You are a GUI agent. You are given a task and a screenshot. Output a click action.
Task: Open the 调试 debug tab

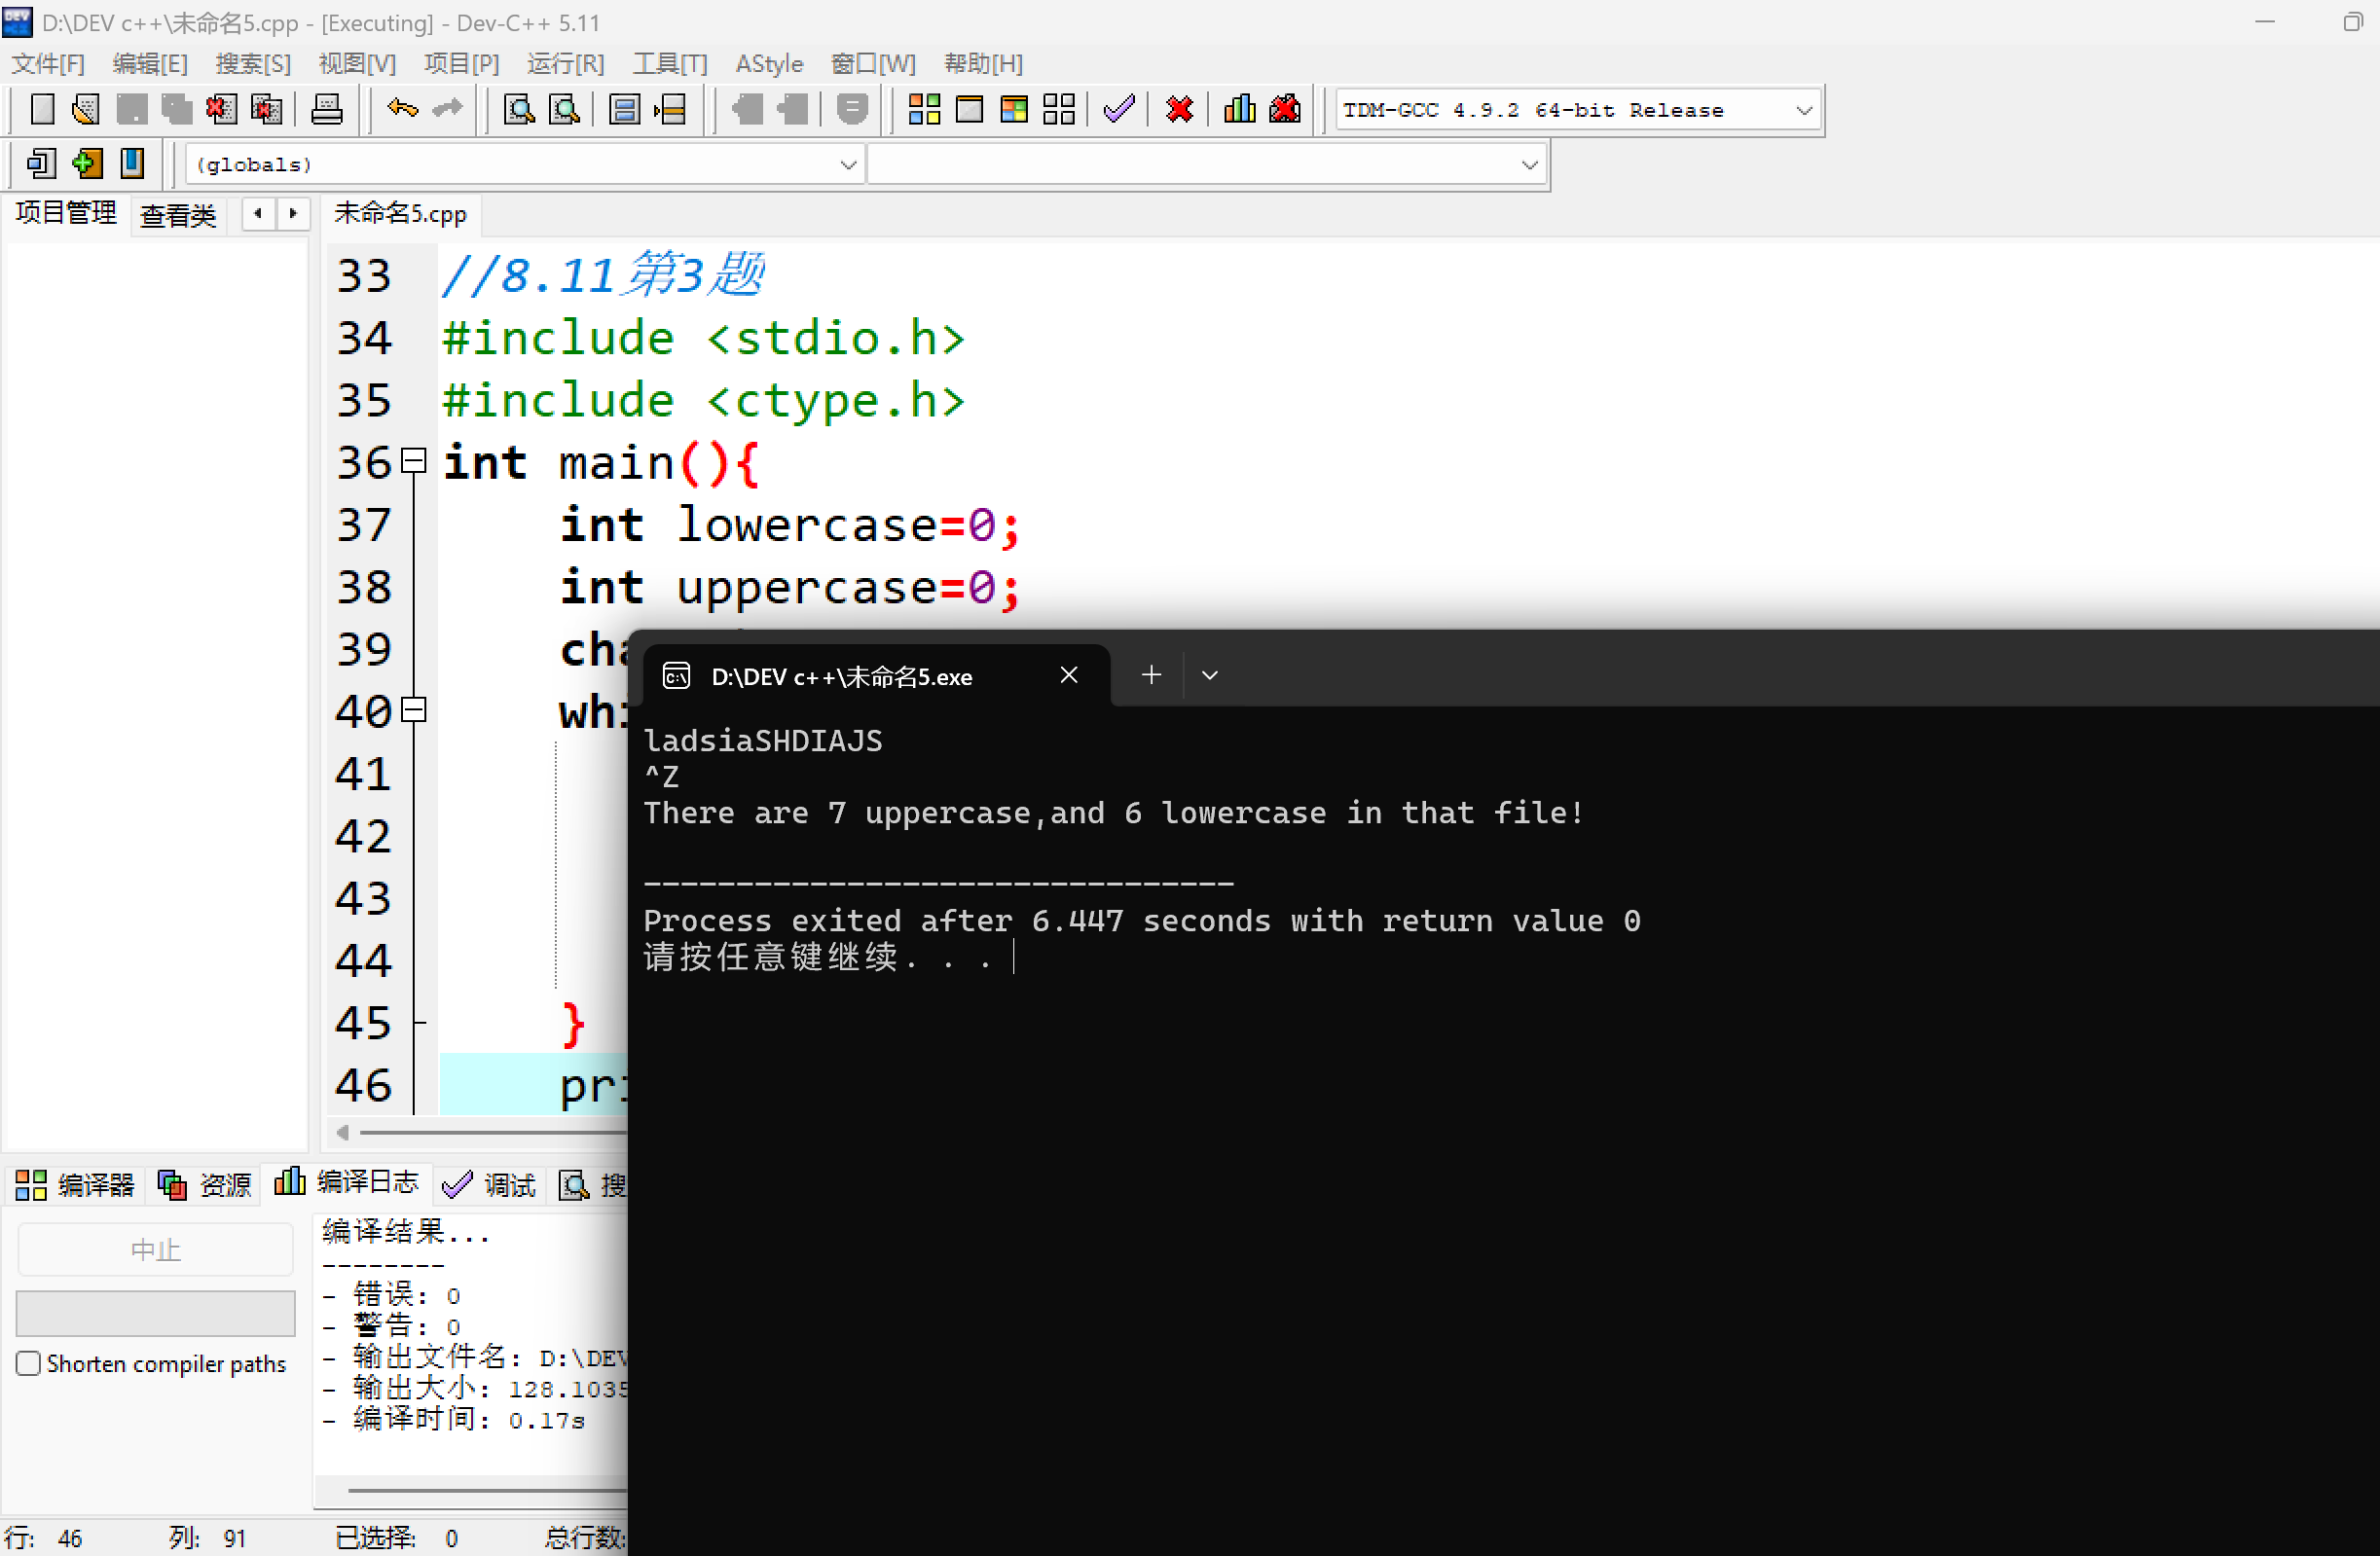point(490,1185)
